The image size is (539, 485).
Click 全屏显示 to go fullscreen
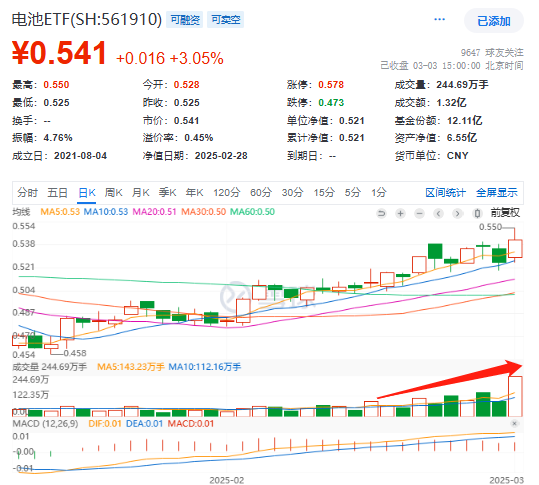[496, 192]
